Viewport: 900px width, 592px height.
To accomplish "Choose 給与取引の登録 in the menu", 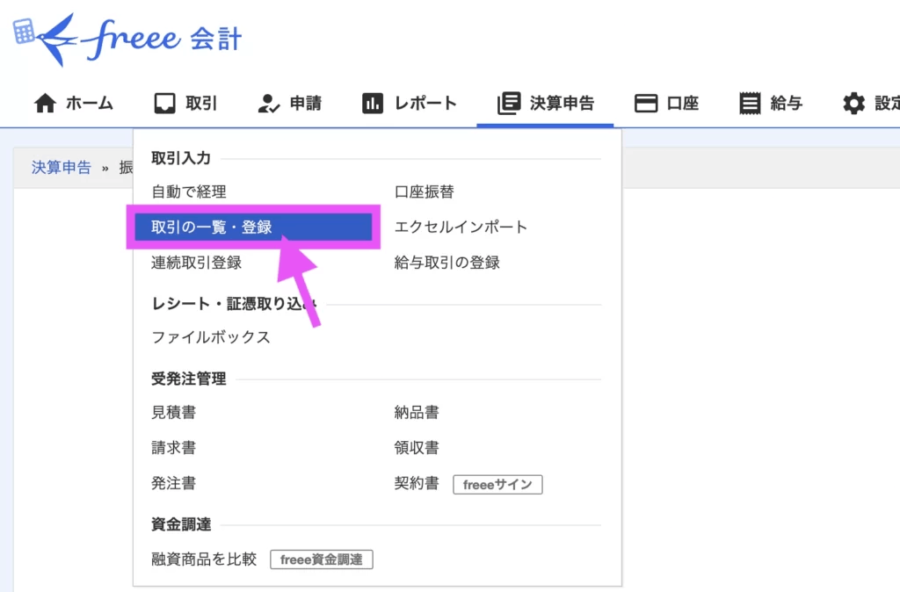I will pos(447,262).
